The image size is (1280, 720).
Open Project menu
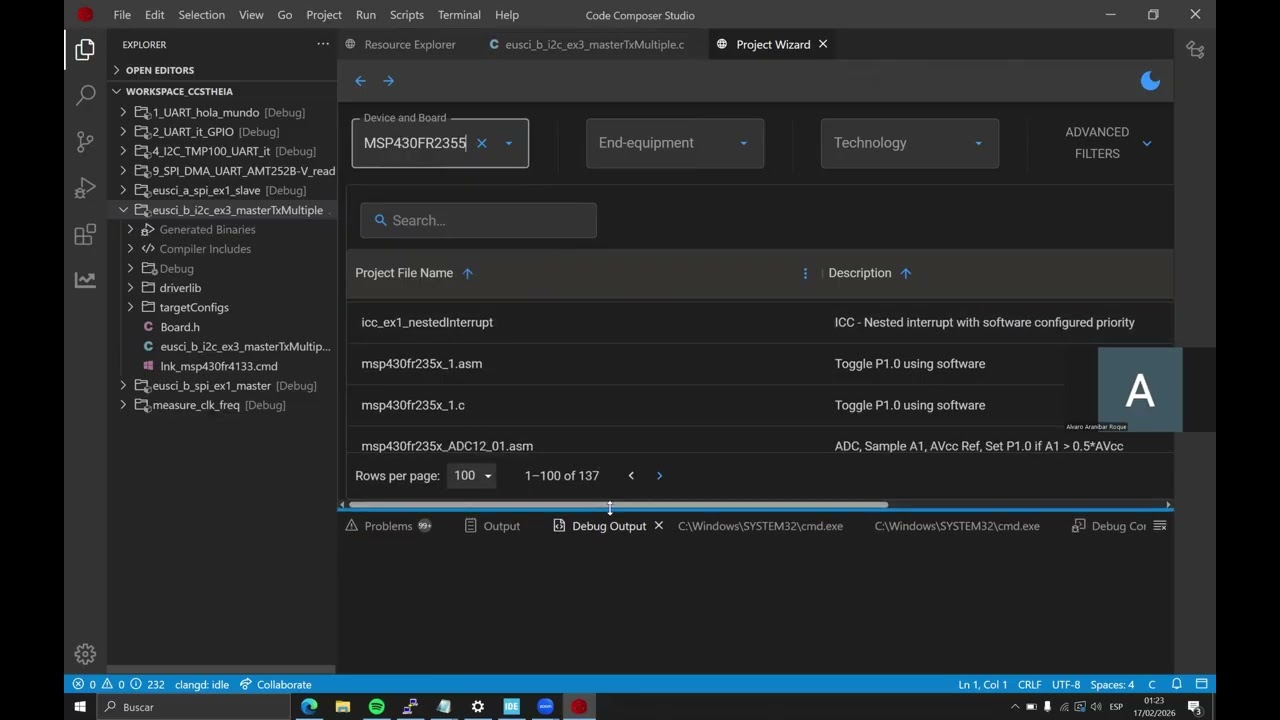pos(324,15)
